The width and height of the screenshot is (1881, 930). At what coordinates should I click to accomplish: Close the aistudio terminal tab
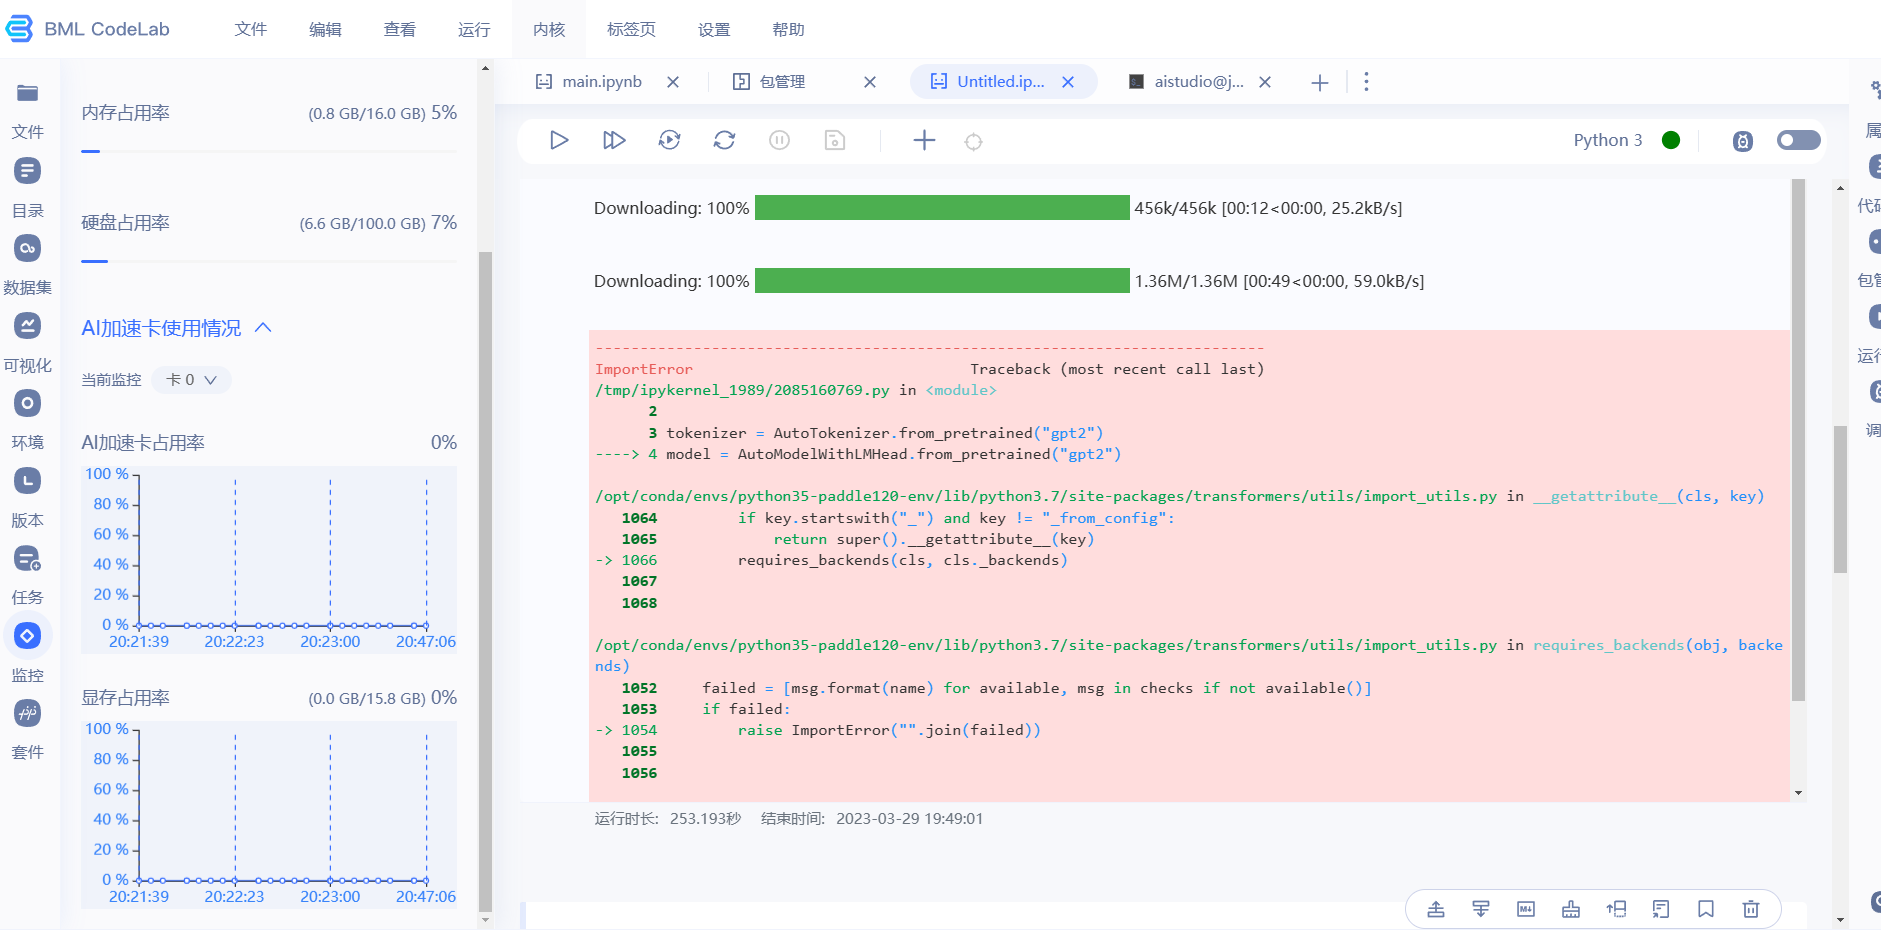coord(1265,82)
